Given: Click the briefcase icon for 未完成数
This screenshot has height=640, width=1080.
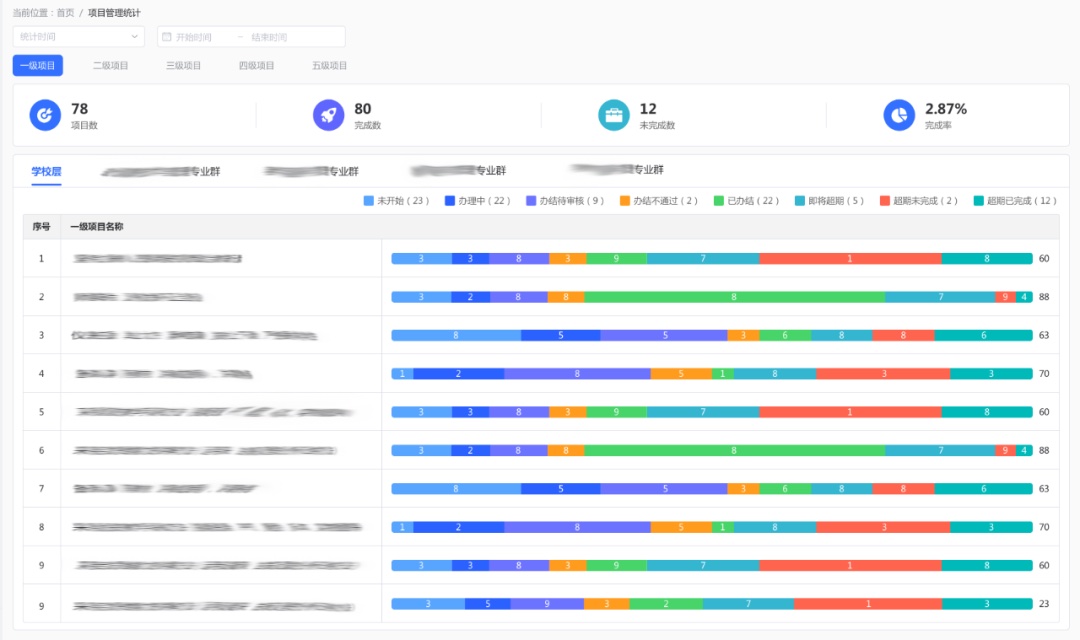Looking at the screenshot, I should pyautogui.click(x=614, y=115).
